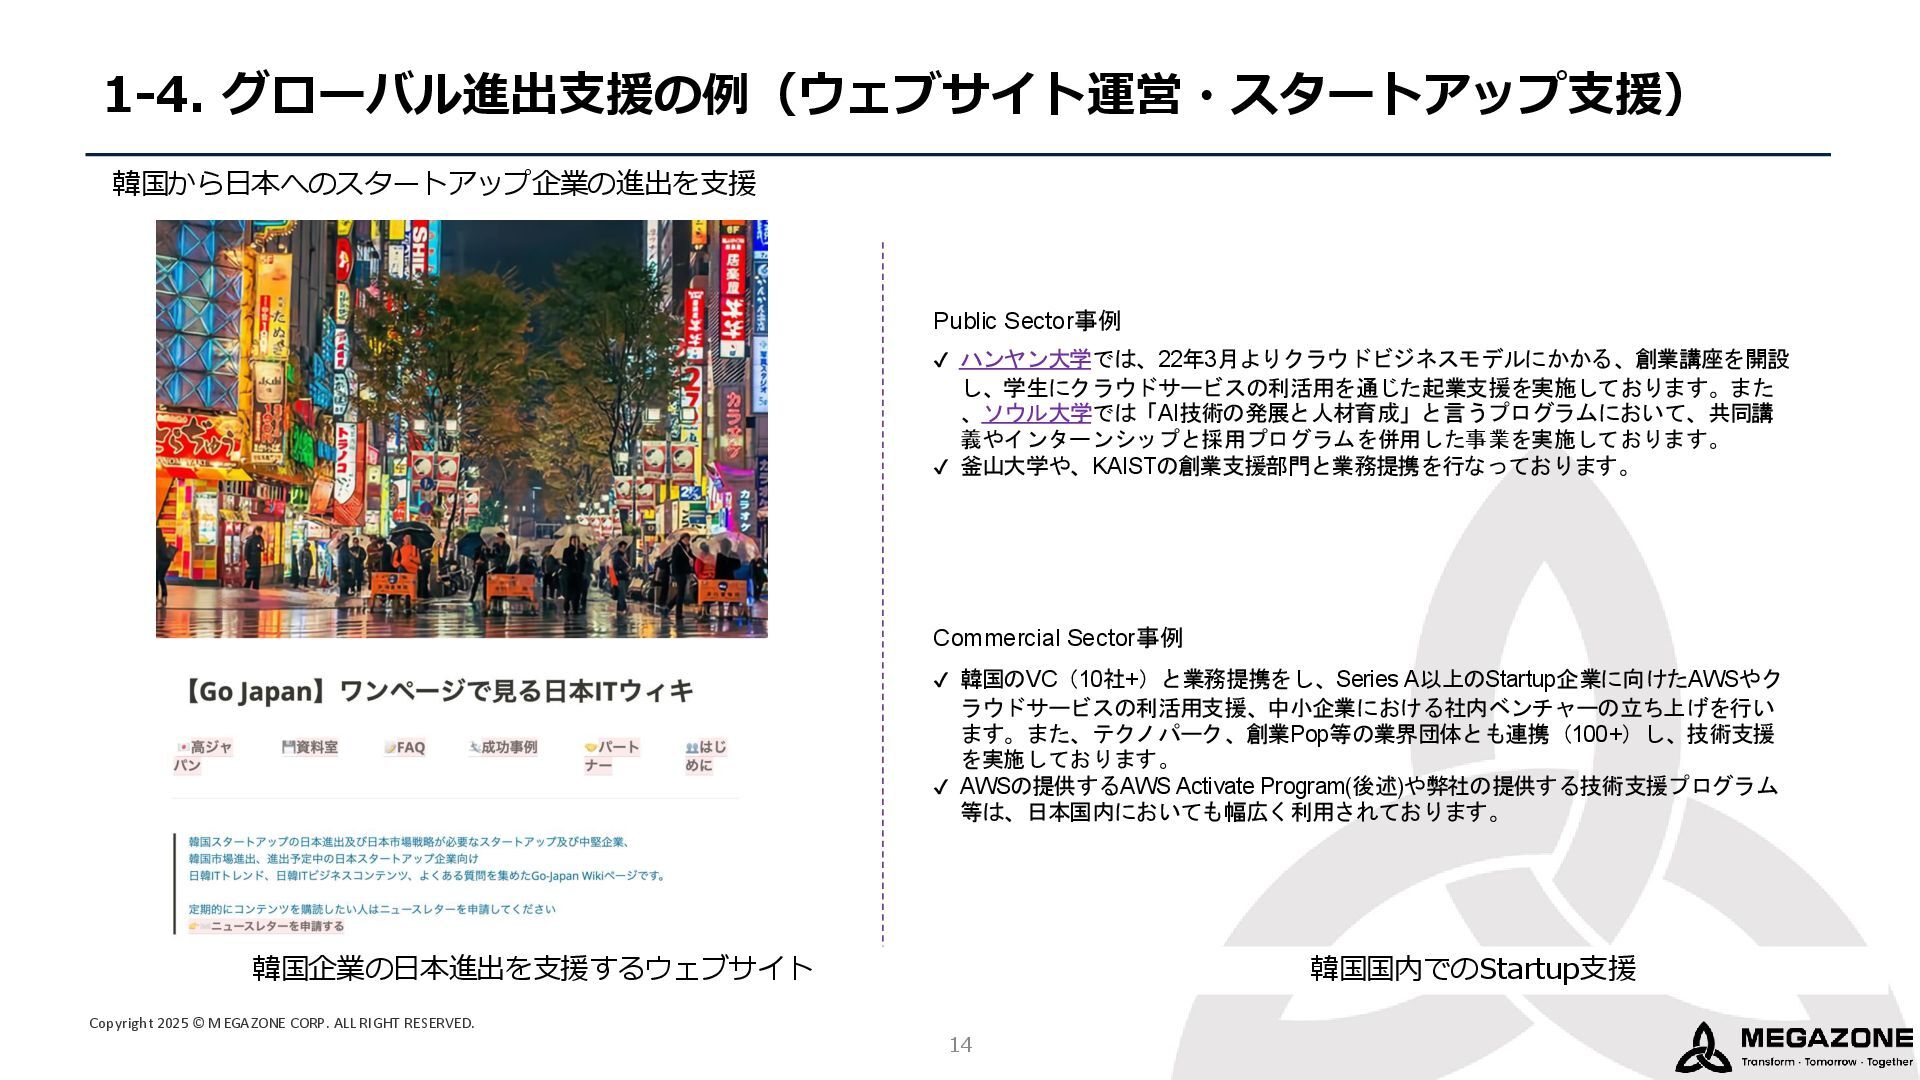Click the copyright notice text
This screenshot has width=1920, height=1080.
tap(281, 1023)
